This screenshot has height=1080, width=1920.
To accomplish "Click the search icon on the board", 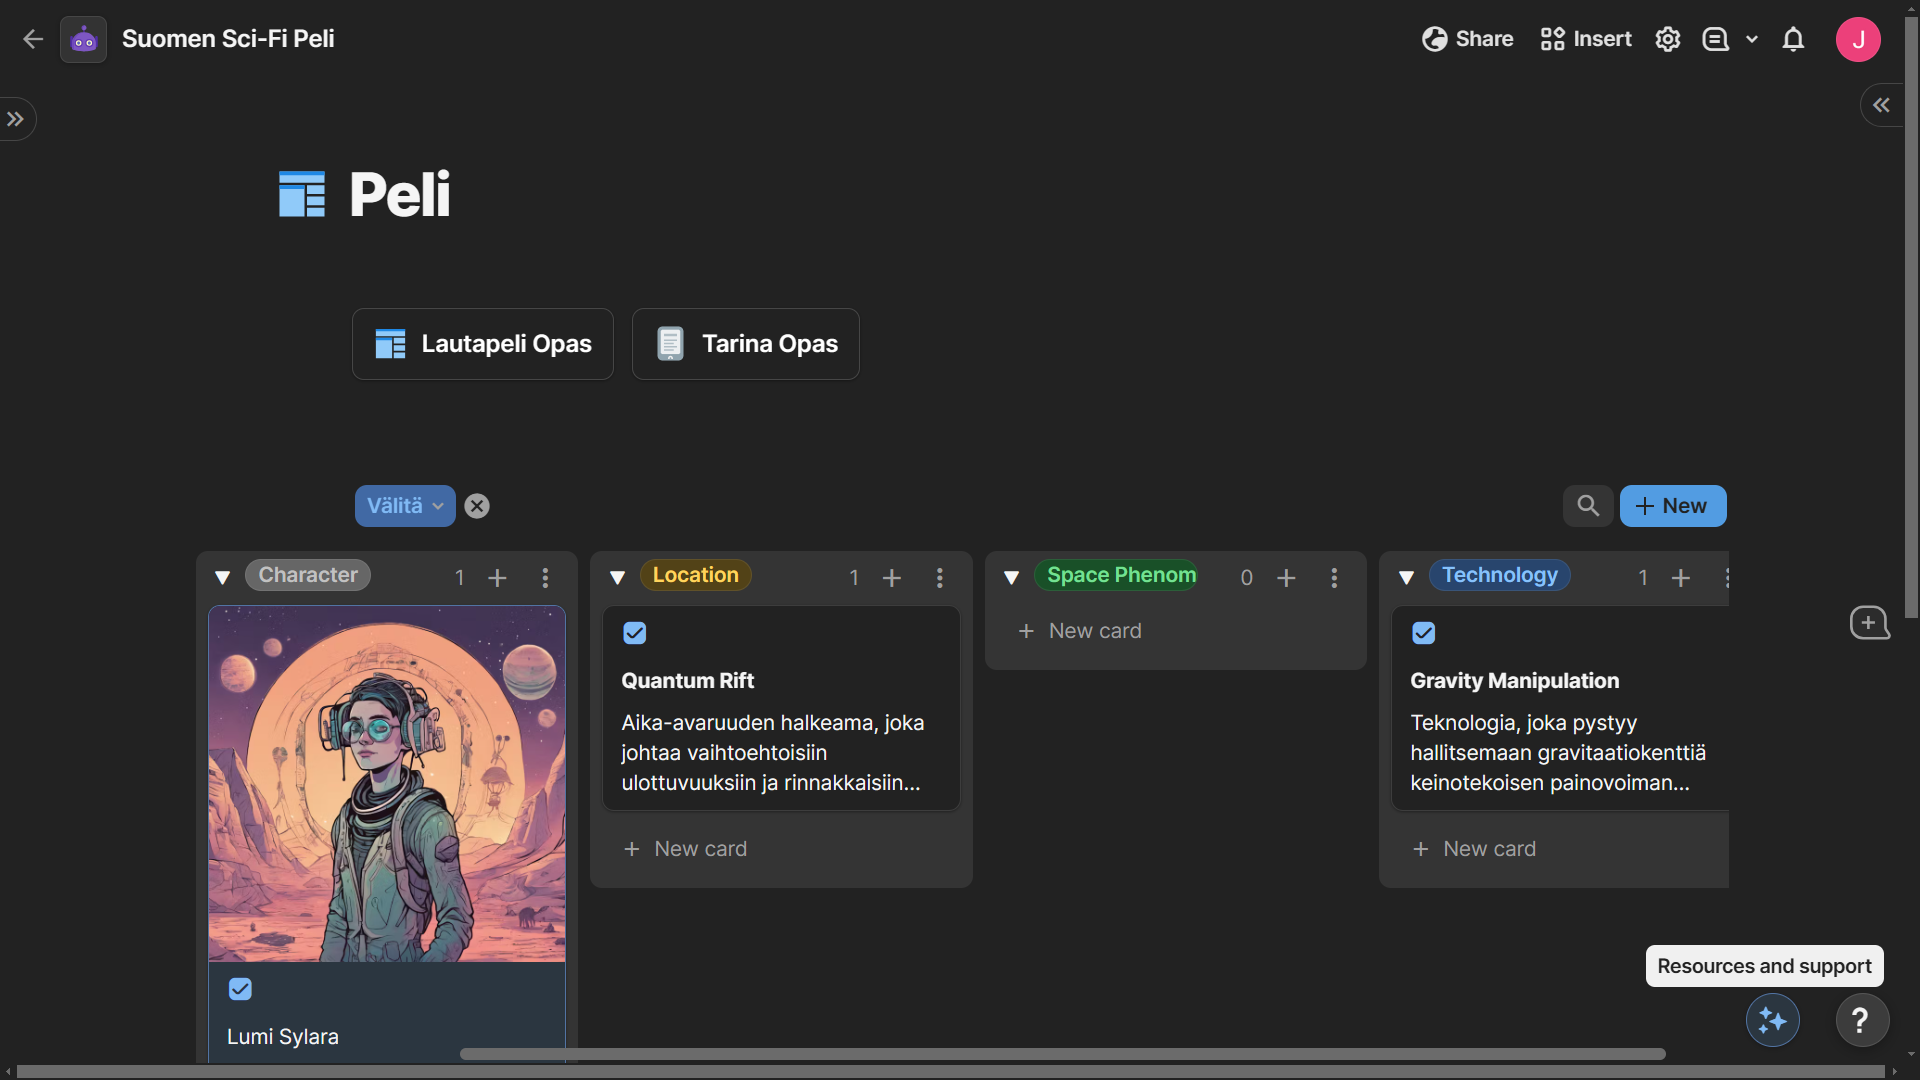I will [x=1588, y=506].
